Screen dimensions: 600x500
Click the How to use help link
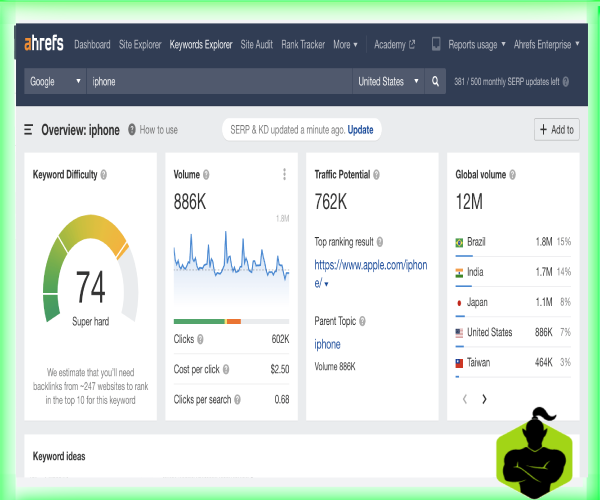tap(153, 130)
